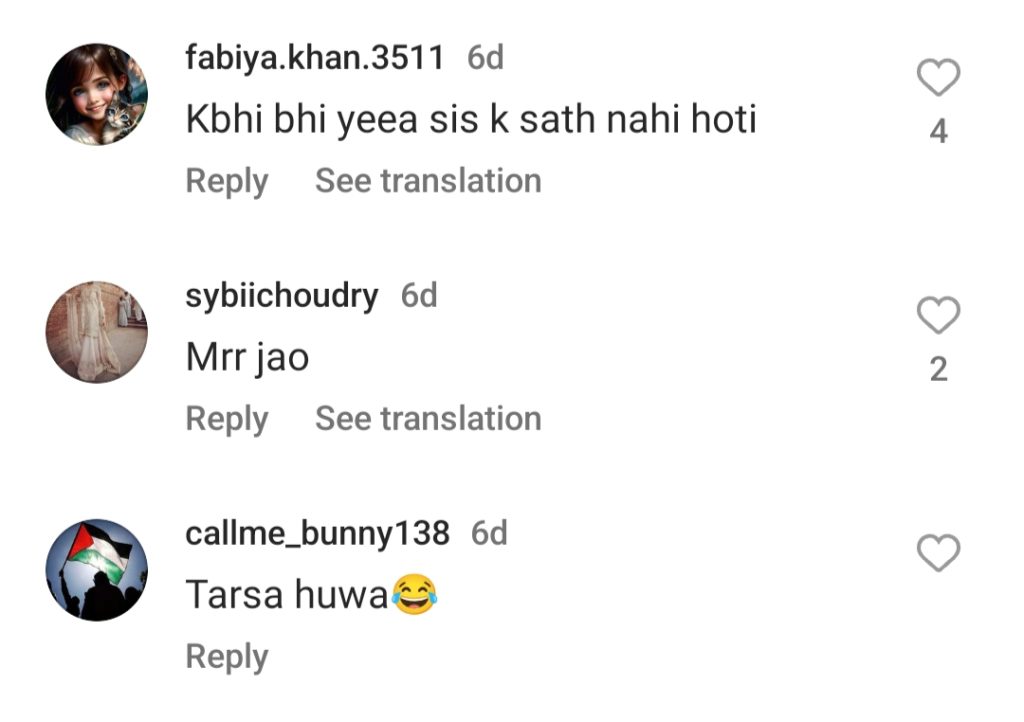Select the comment text 'Mrr jao'
Viewport: 1024px width, 722px height.
coord(248,358)
